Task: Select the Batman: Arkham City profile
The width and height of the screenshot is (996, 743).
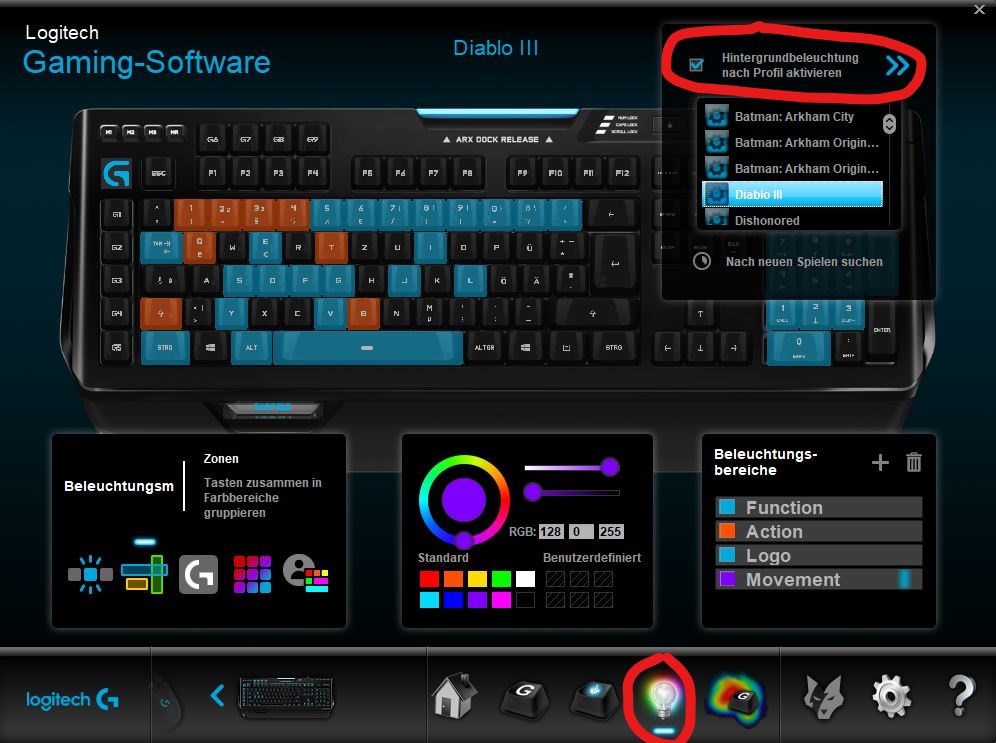Action: click(794, 117)
